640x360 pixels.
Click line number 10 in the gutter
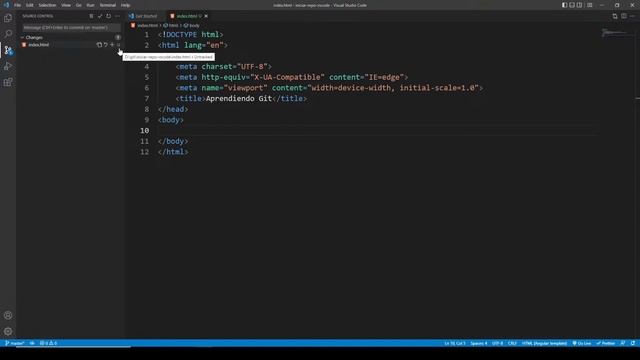click(x=144, y=131)
